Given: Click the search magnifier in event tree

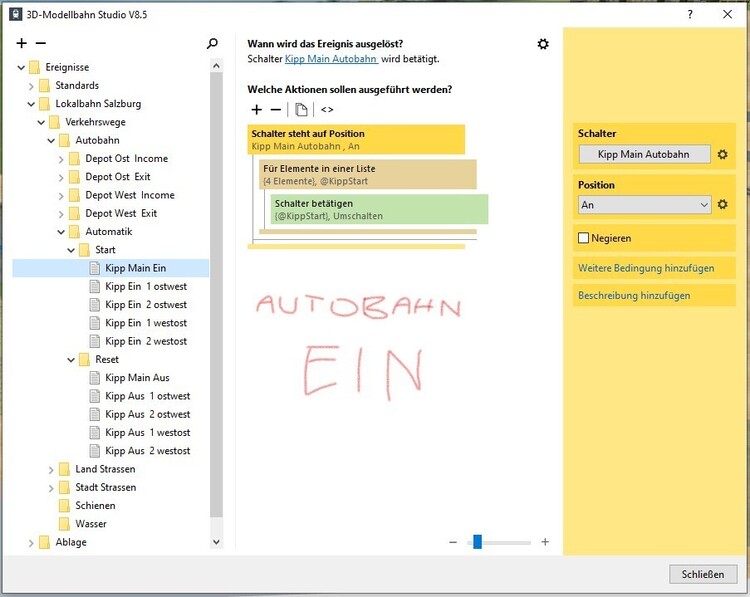Looking at the screenshot, I should tap(212, 44).
